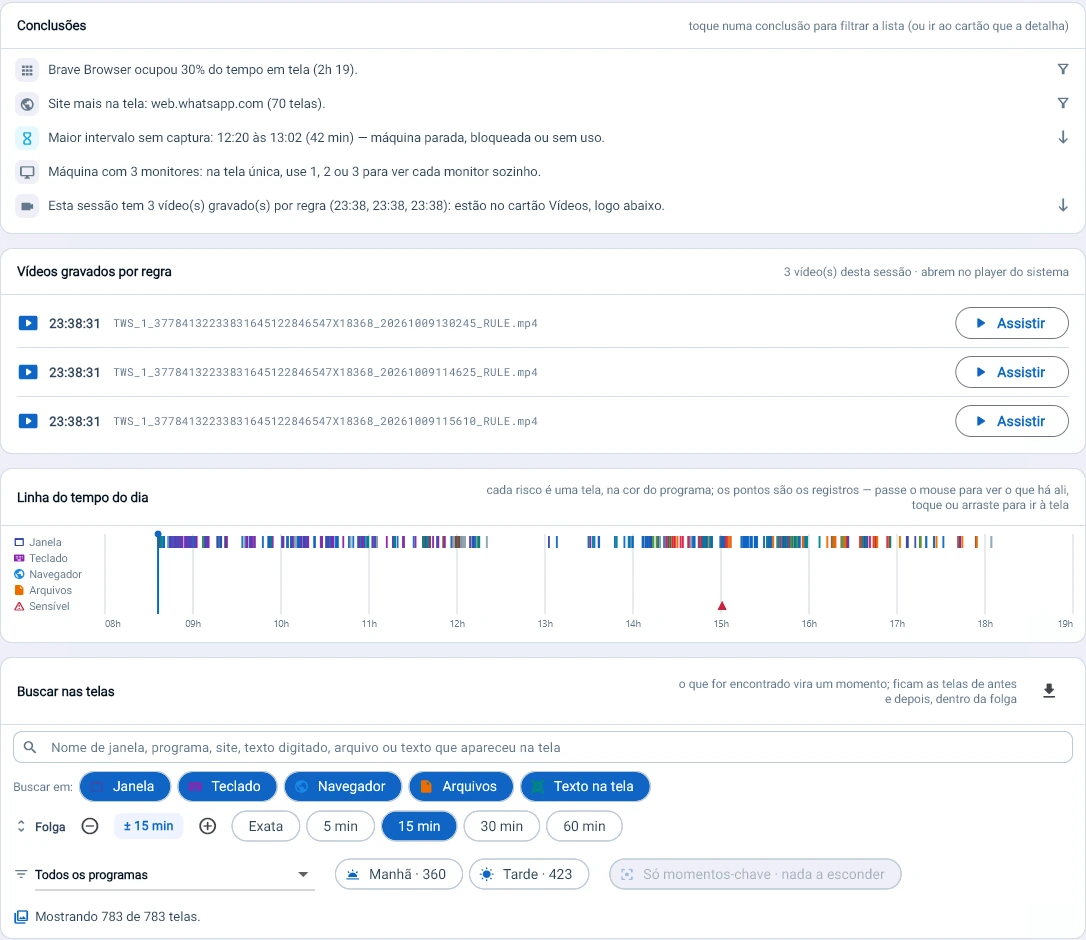The width and height of the screenshot is (1086, 940).
Task: Click the camera icon beside Esta sessão
Action: click(x=27, y=206)
